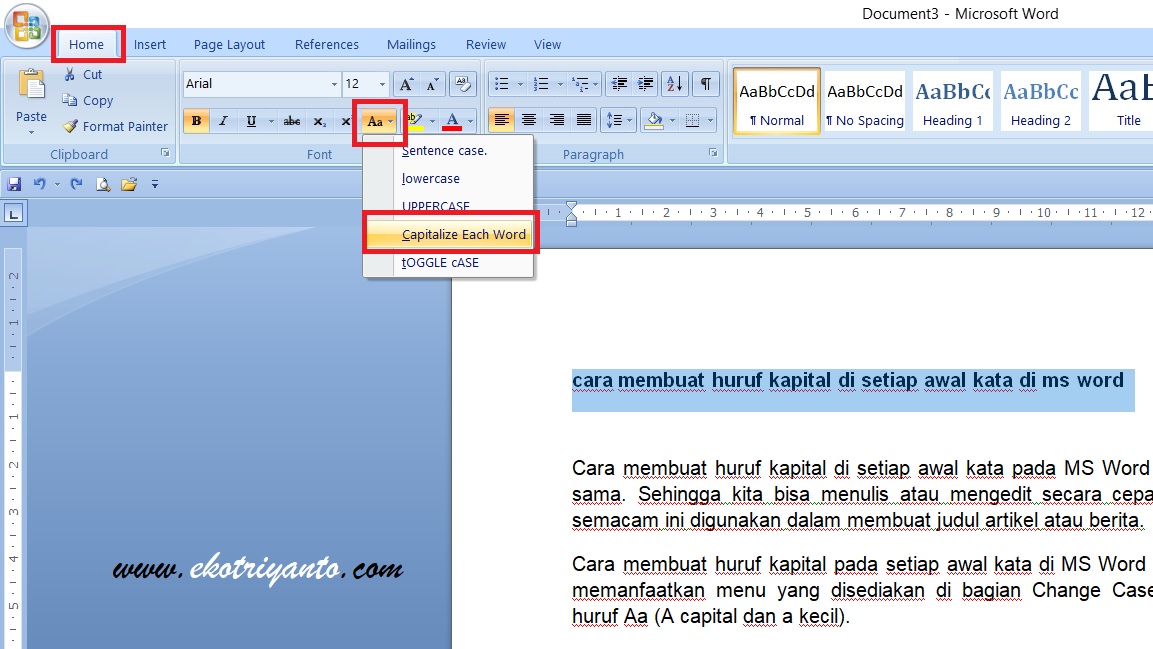Undo the last action
1153x649 pixels.
(x=40, y=184)
